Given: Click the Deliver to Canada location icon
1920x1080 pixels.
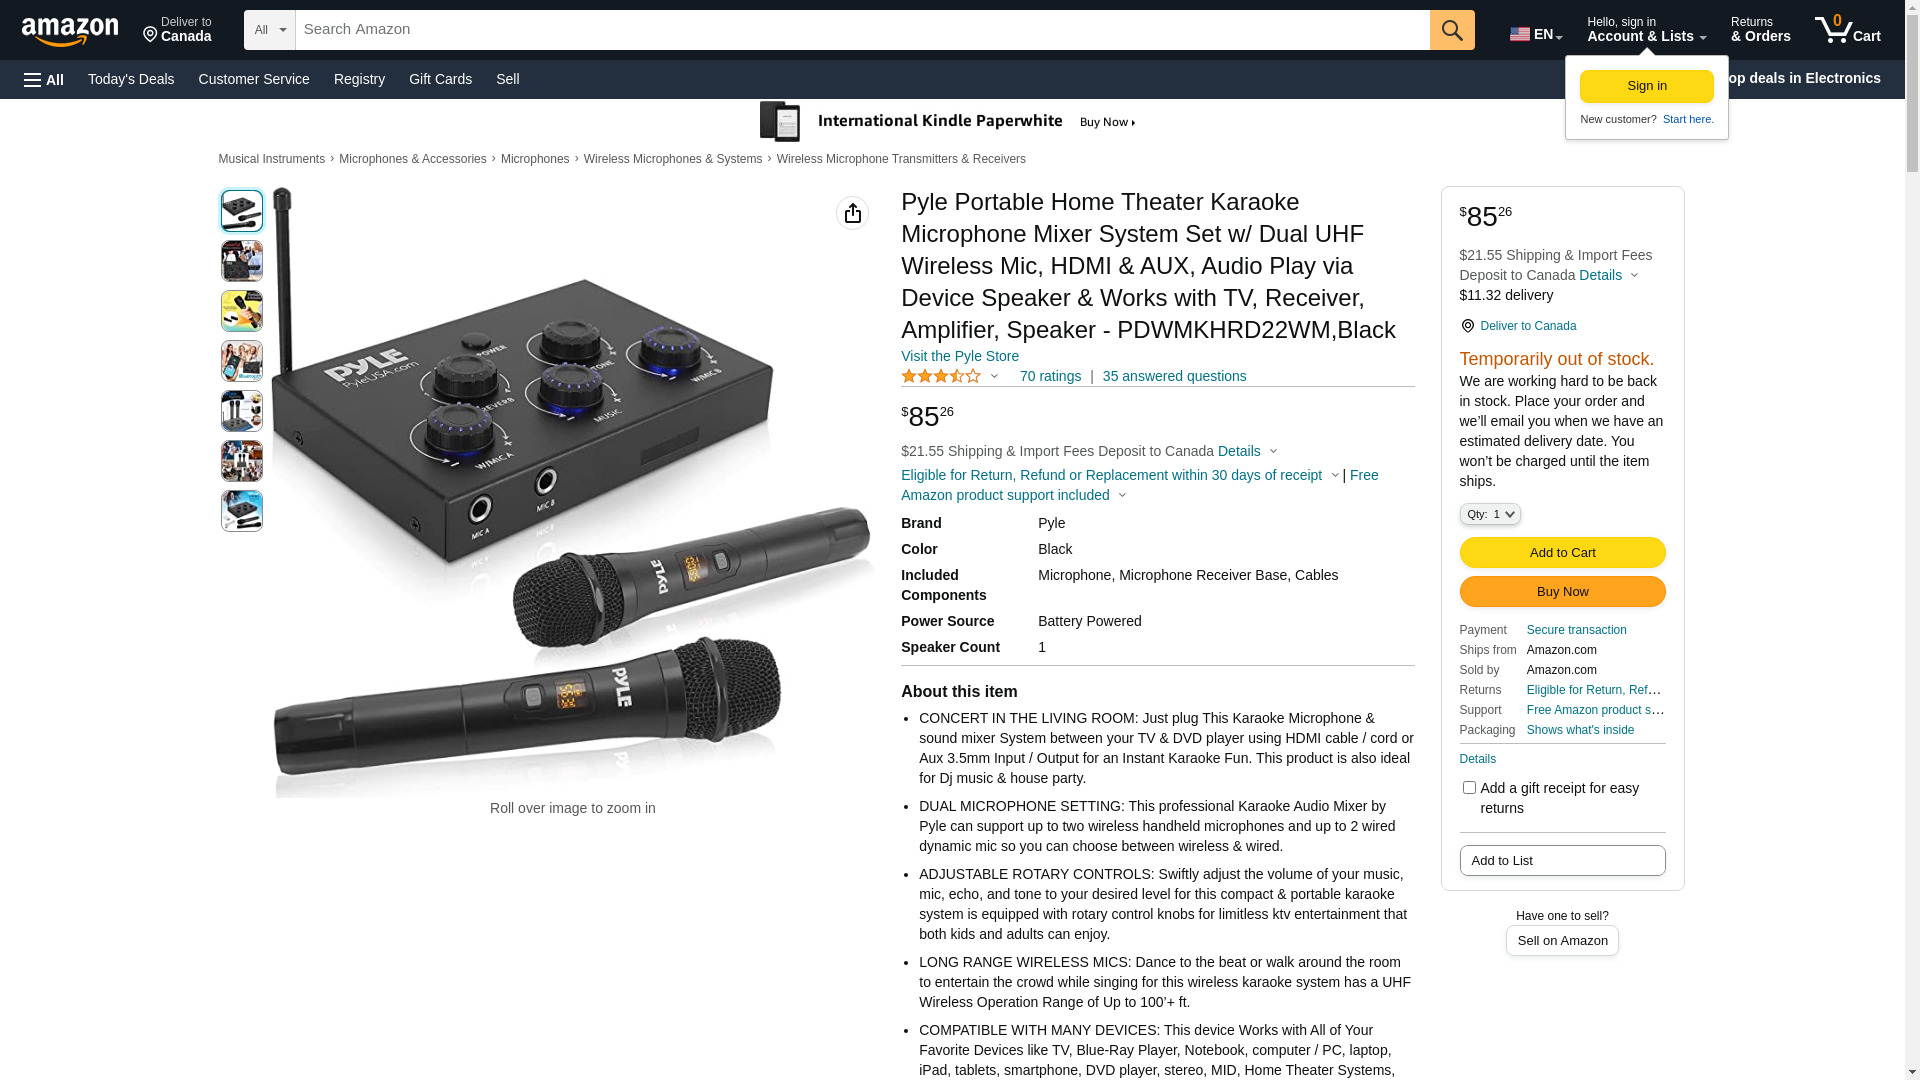Looking at the screenshot, I should coord(150,35).
